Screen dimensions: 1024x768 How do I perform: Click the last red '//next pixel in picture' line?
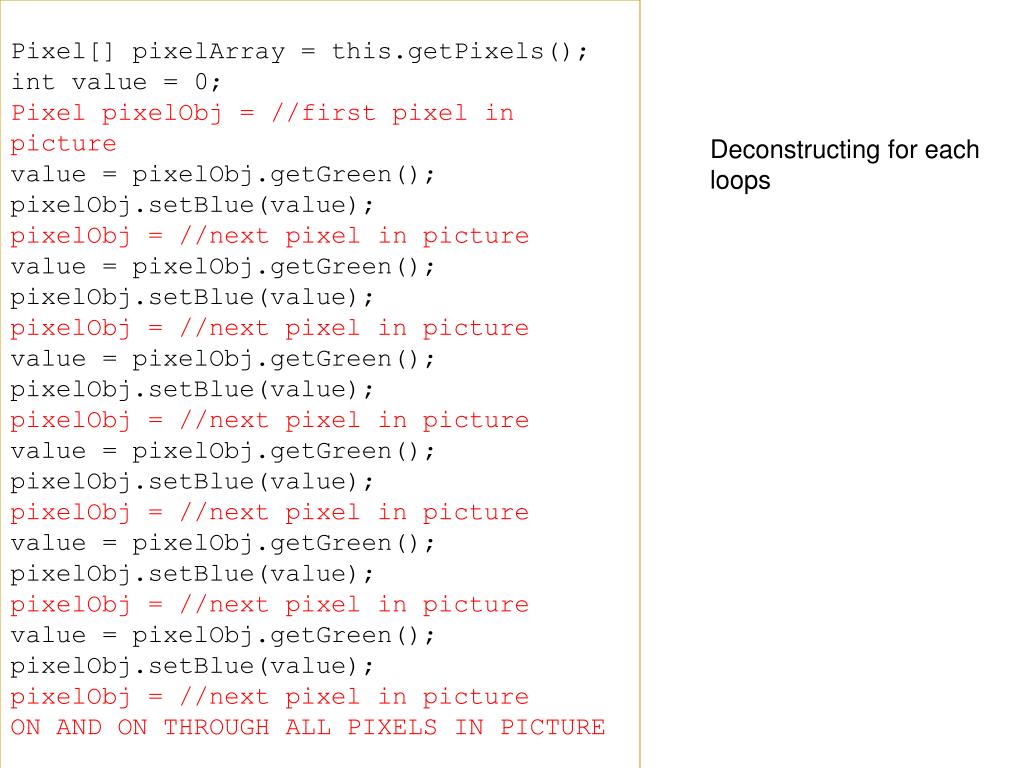(x=269, y=696)
